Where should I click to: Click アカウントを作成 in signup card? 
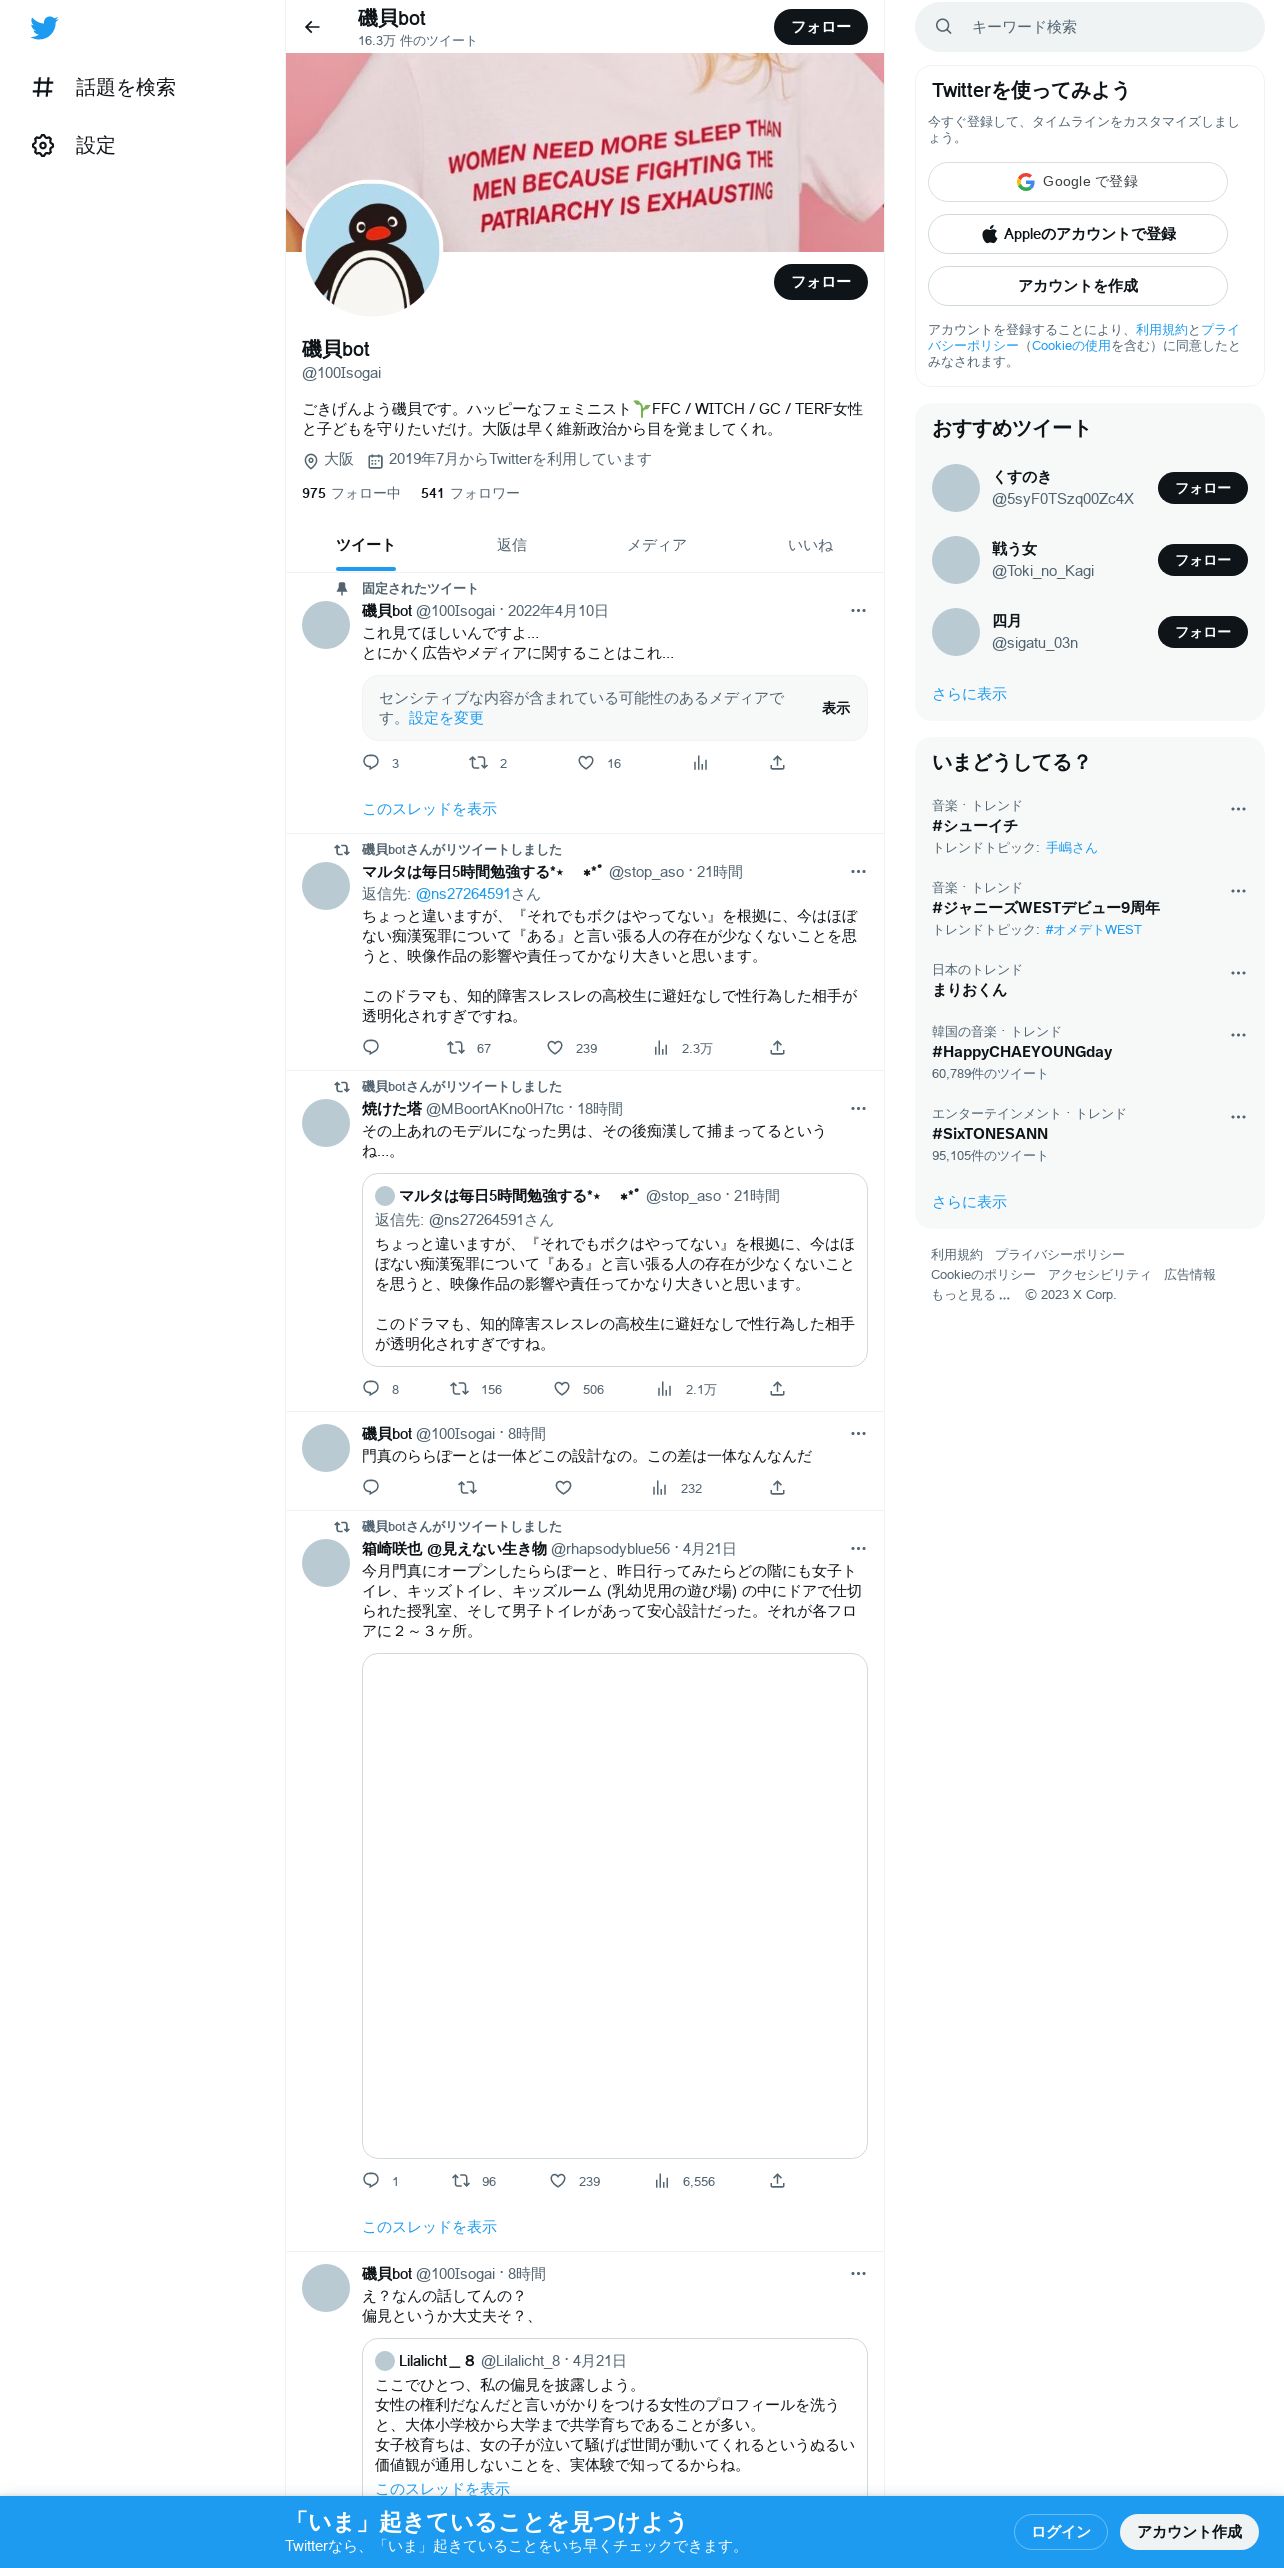[1078, 286]
